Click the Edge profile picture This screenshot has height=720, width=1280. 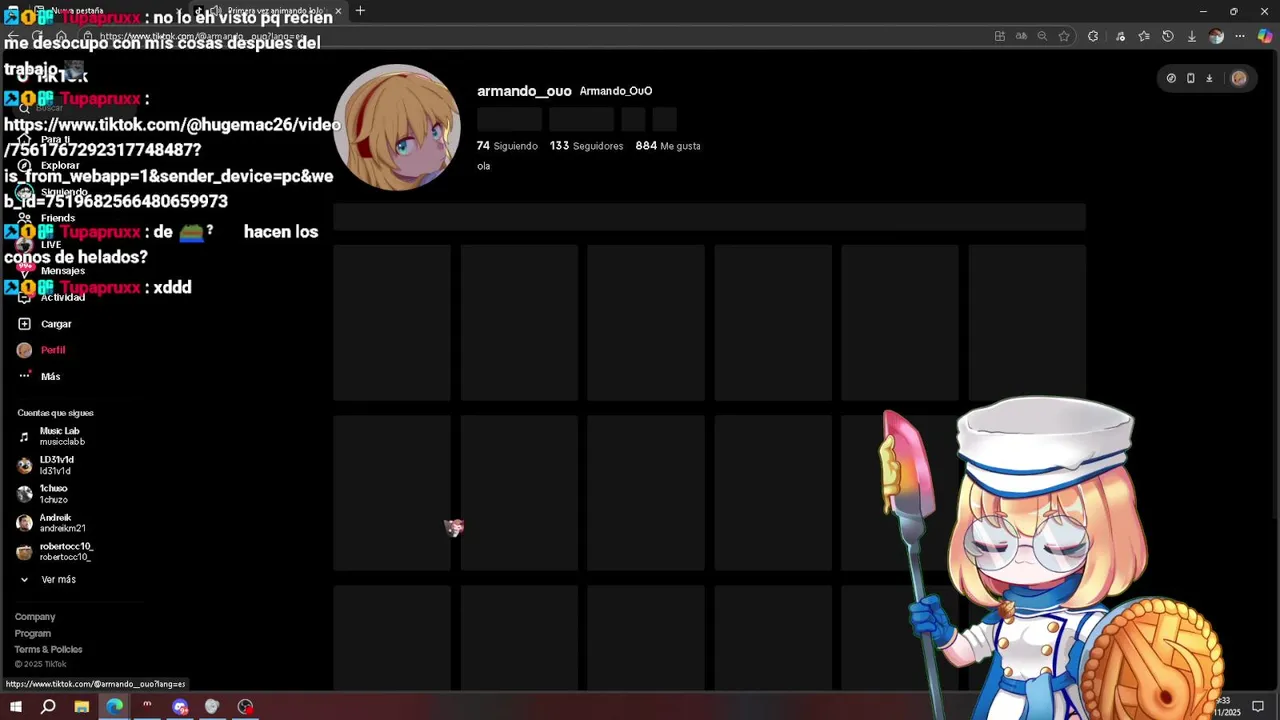(1216, 36)
